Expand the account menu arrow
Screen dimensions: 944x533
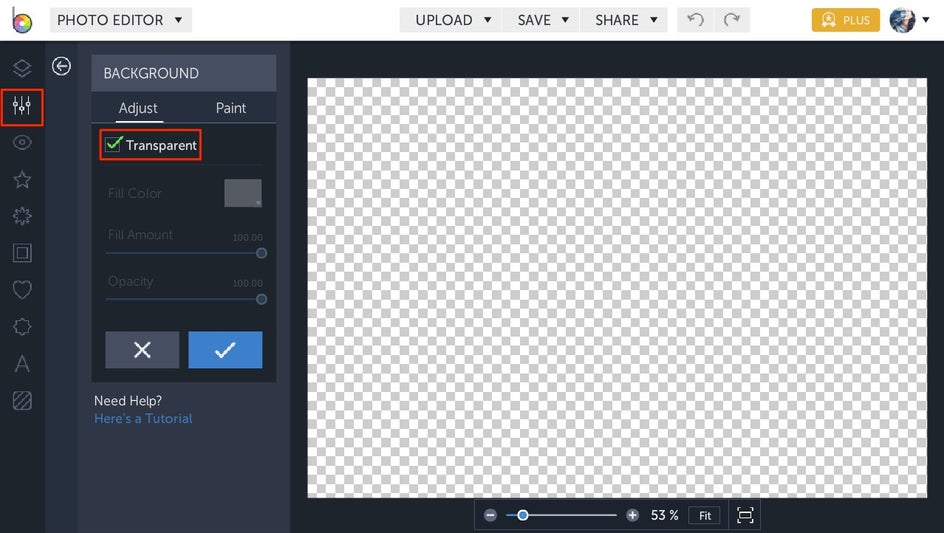pos(925,20)
